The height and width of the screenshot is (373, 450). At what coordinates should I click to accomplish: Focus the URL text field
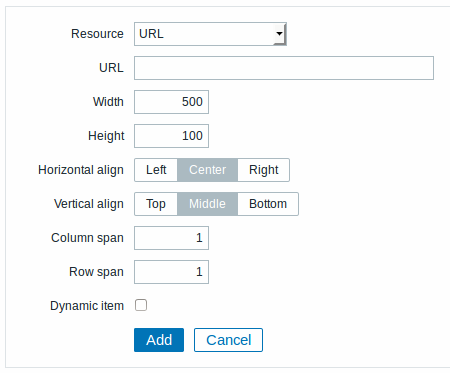284,68
